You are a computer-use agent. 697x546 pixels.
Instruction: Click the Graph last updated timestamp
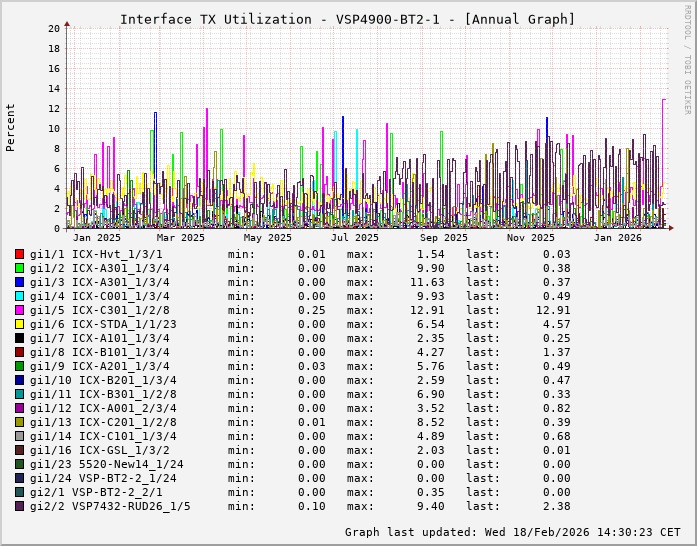(512, 532)
